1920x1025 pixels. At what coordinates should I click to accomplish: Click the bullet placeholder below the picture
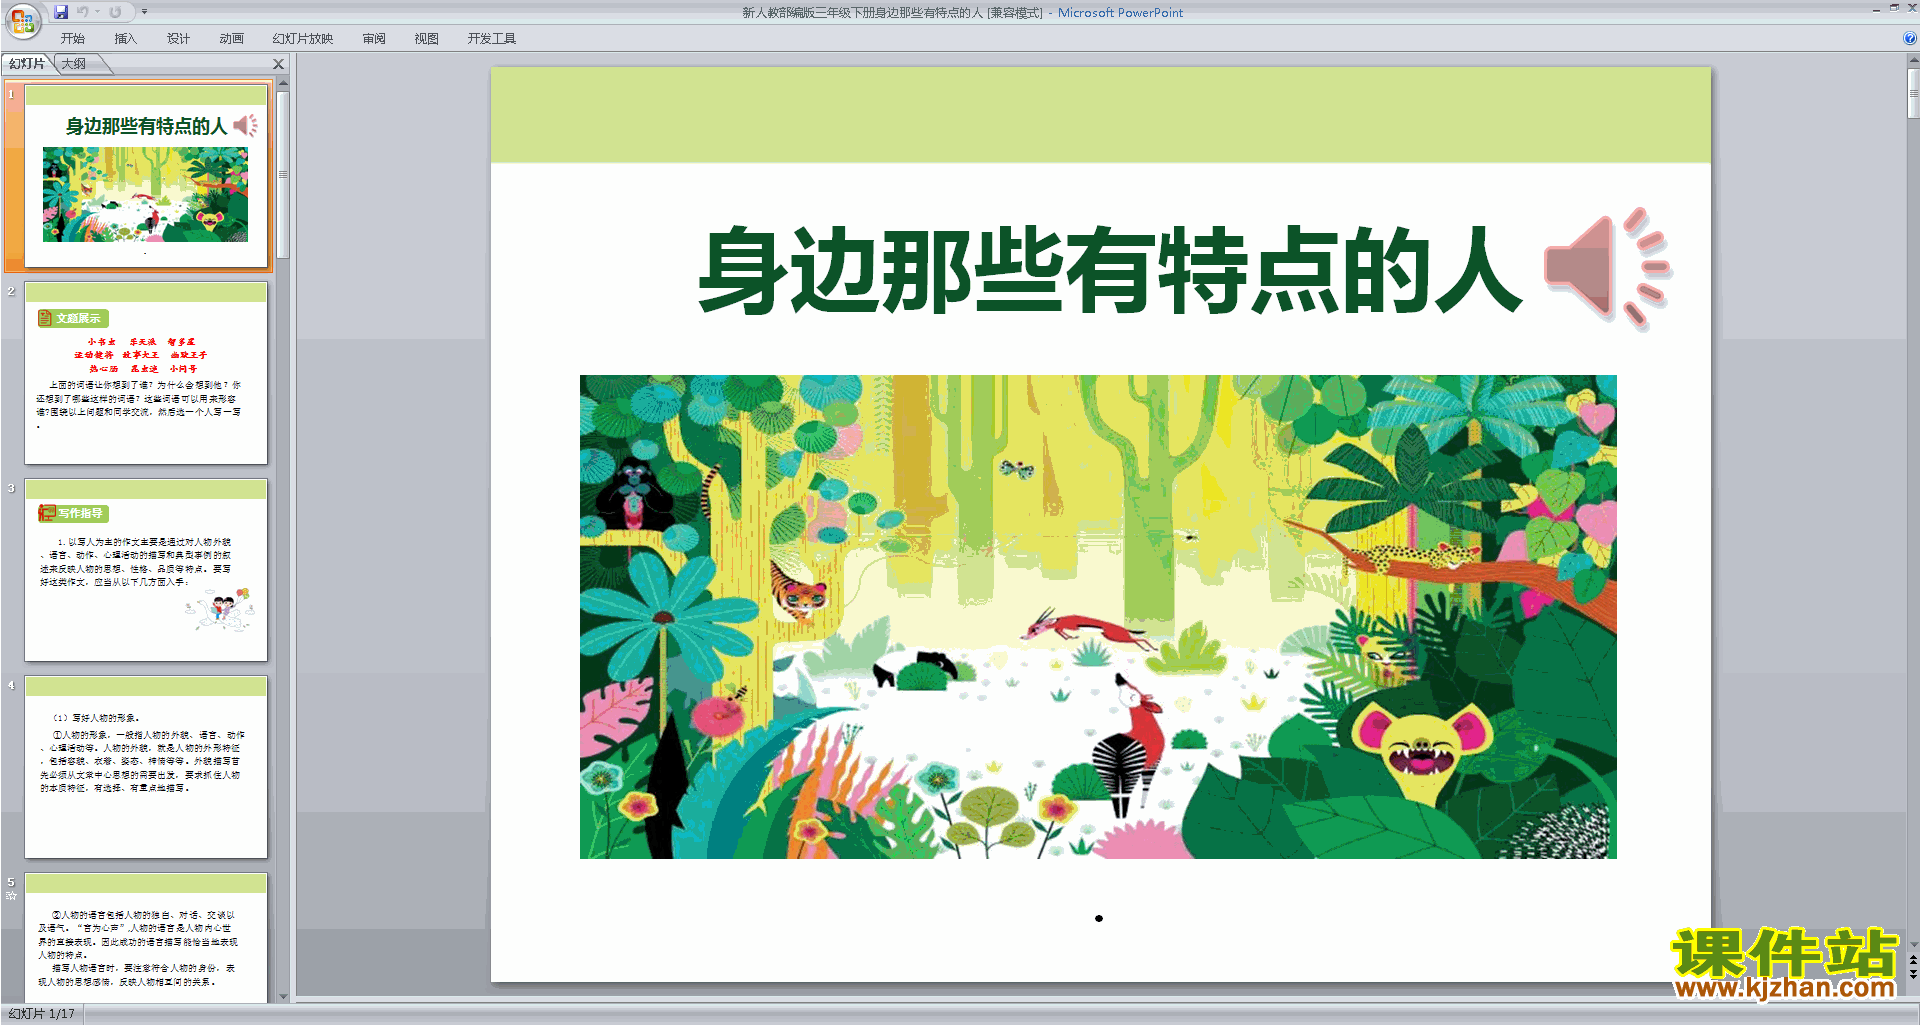(x=1099, y=918)
